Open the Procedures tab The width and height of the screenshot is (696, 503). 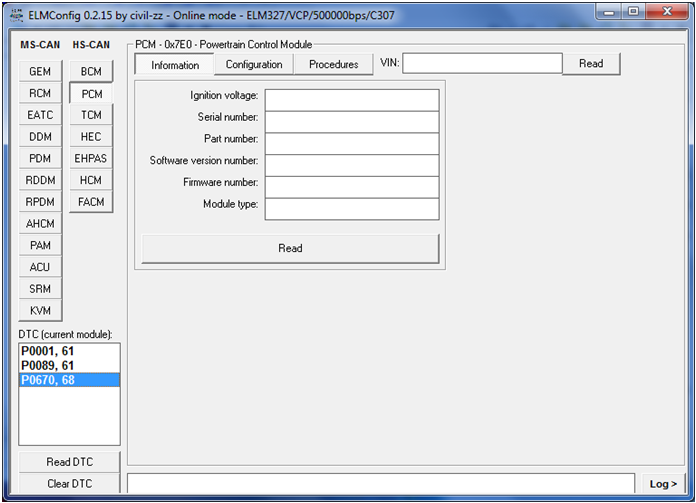(x=333, y=64)
